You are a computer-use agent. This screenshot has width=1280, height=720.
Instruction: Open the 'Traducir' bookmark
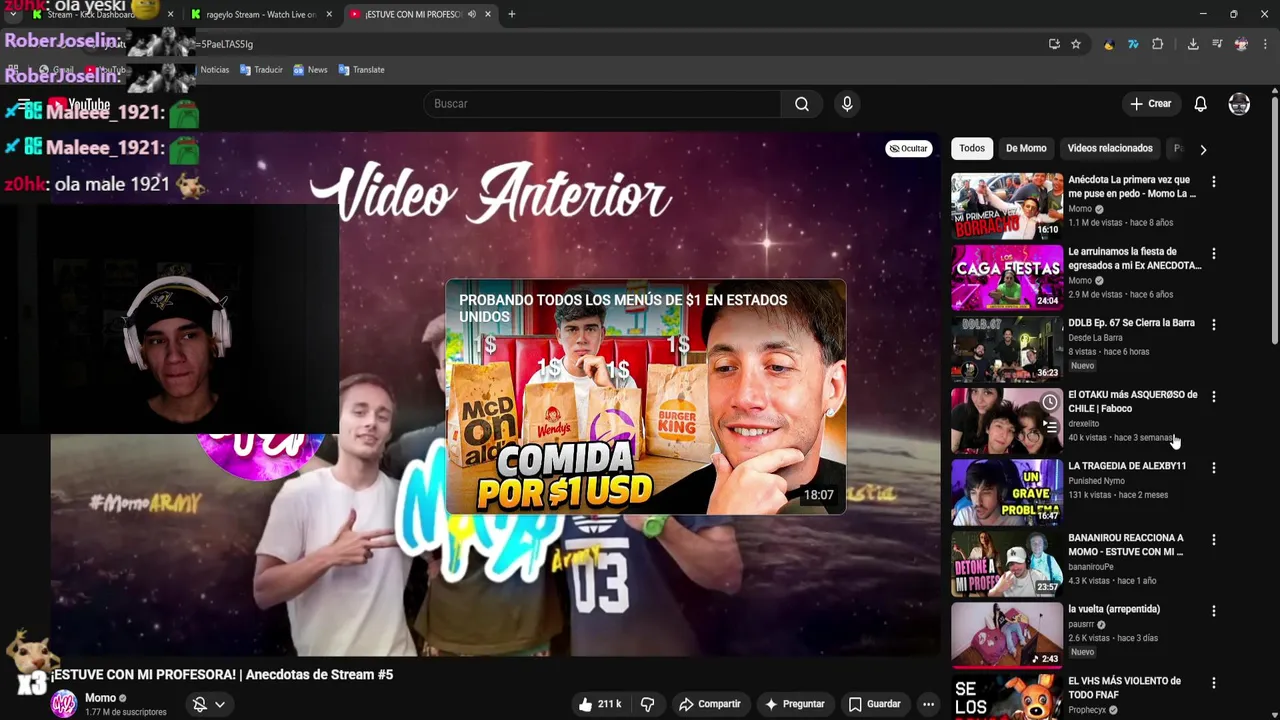point(261,70)
